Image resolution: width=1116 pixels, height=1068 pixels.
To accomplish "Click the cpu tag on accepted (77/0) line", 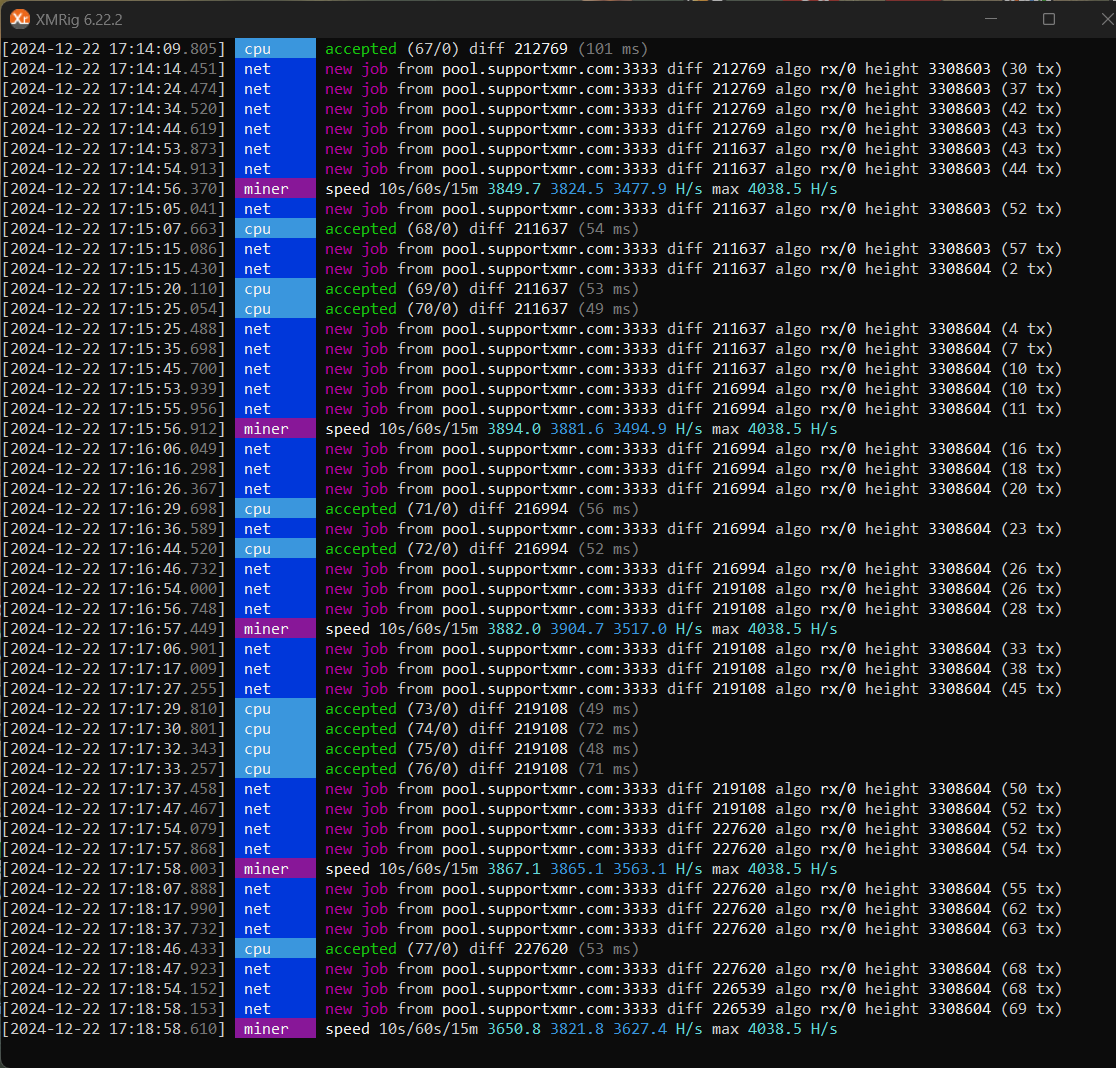I will [x=257, y=949].
